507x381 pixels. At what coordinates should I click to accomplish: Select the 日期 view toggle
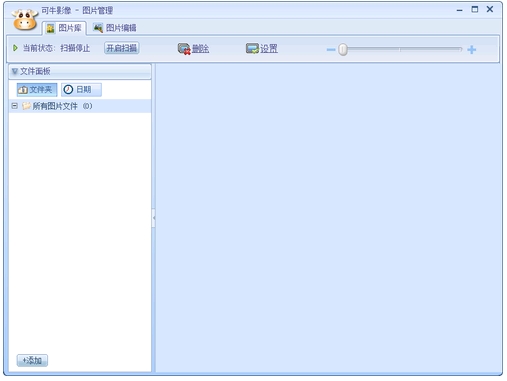tap(81, 90)
